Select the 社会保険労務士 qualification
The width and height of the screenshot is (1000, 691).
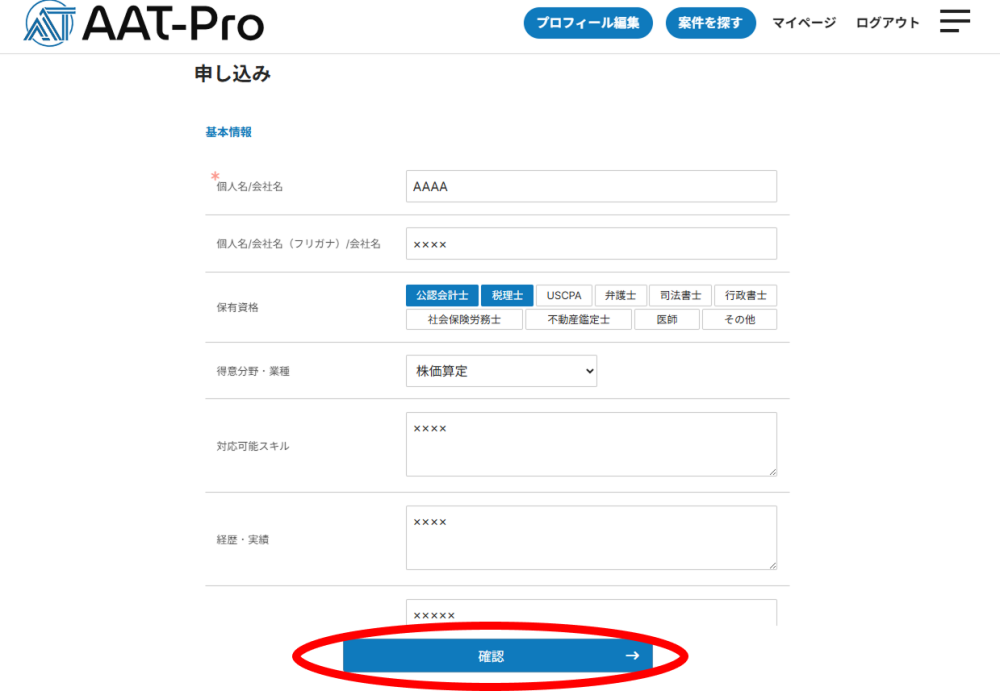[464, 320]
